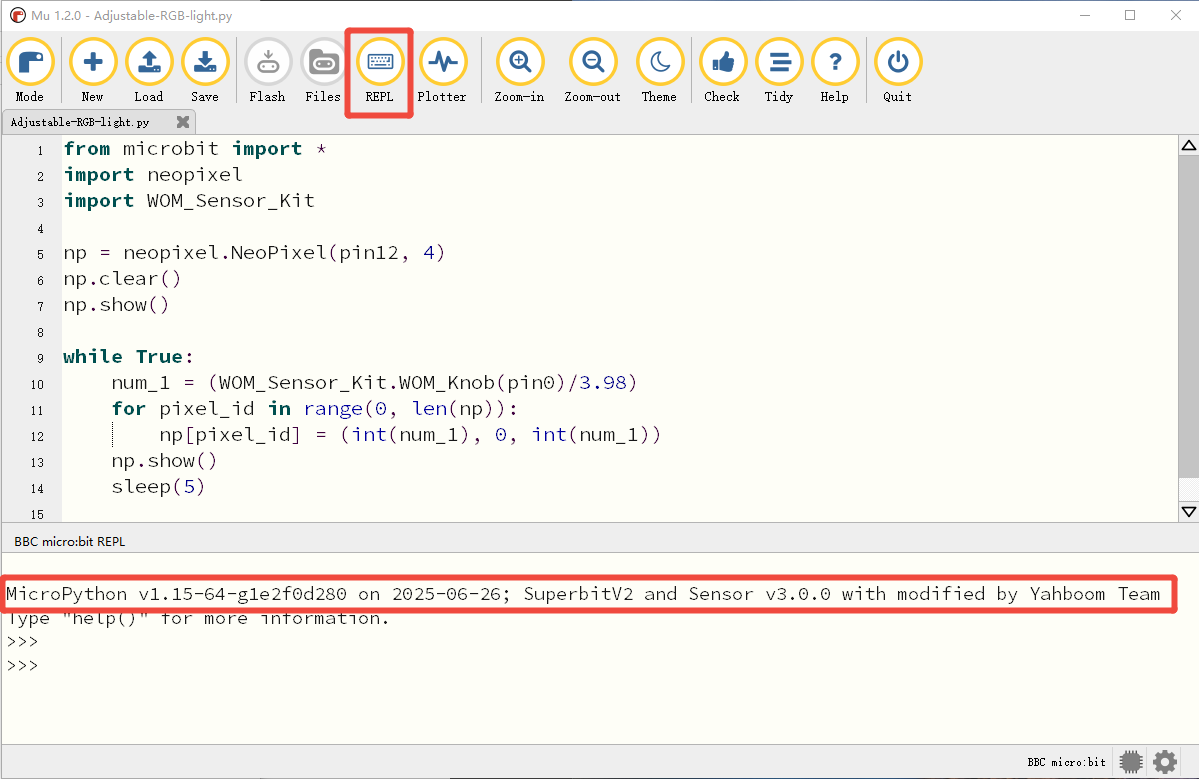Screen dimensions: 1199x779
Task: Click the 'from microbit import *' line
Action: [x=195, y=149]
